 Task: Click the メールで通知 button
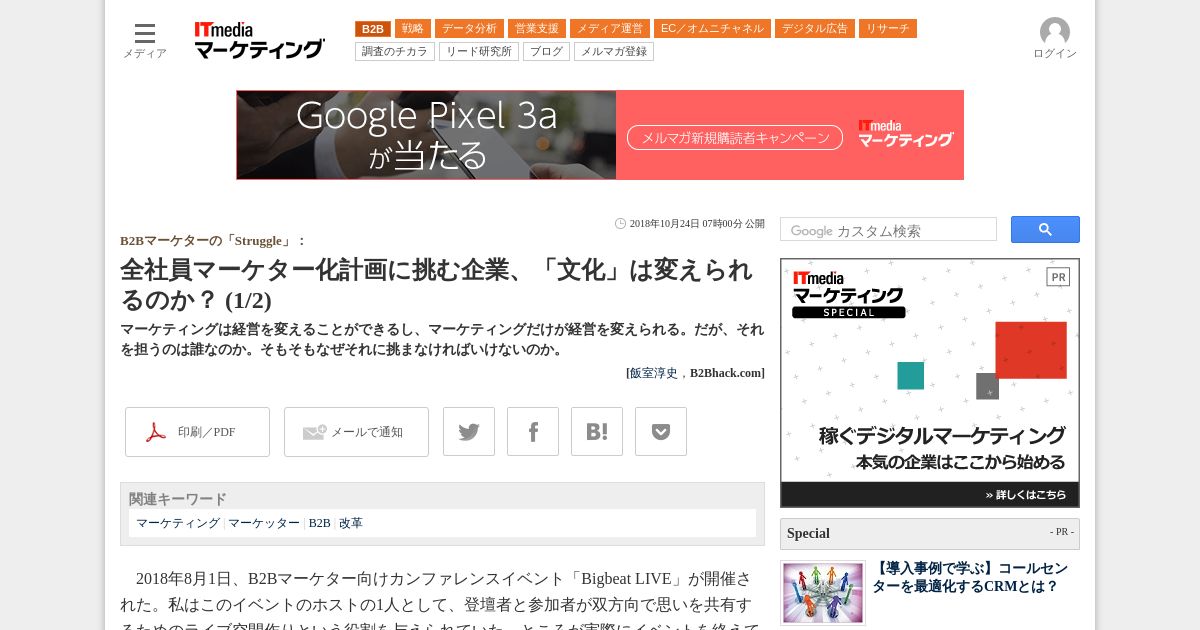click(x=356, y=432)
